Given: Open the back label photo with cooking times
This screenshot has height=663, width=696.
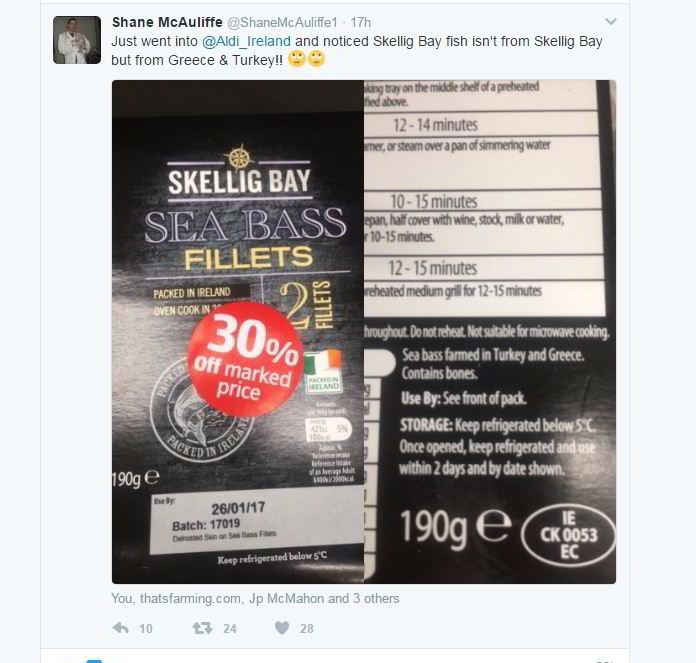Looking at the screenshot, I should [490, 332].
